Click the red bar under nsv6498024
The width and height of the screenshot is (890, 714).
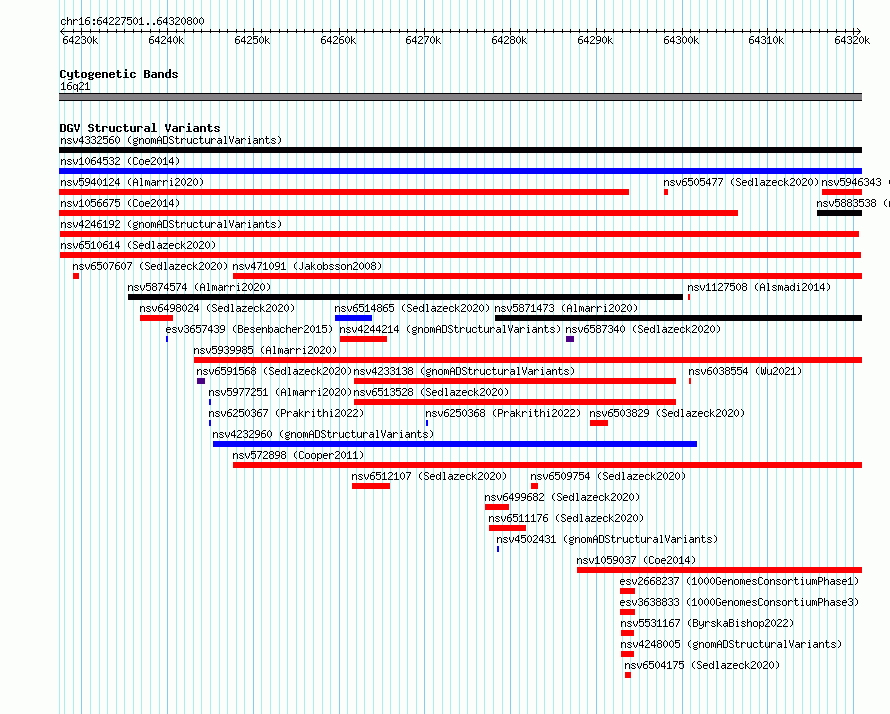pos(156,318)
